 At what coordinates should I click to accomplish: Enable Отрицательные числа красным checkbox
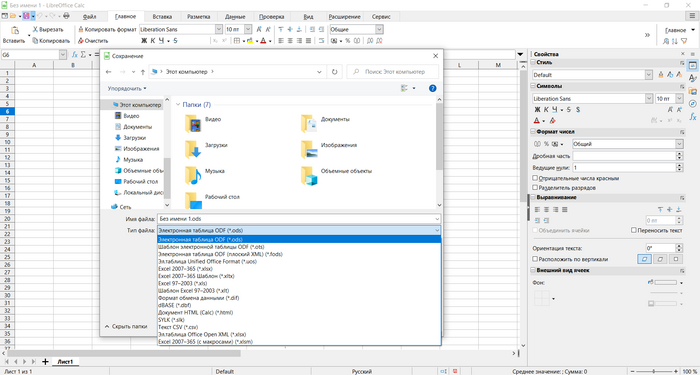tap(535, 178)
